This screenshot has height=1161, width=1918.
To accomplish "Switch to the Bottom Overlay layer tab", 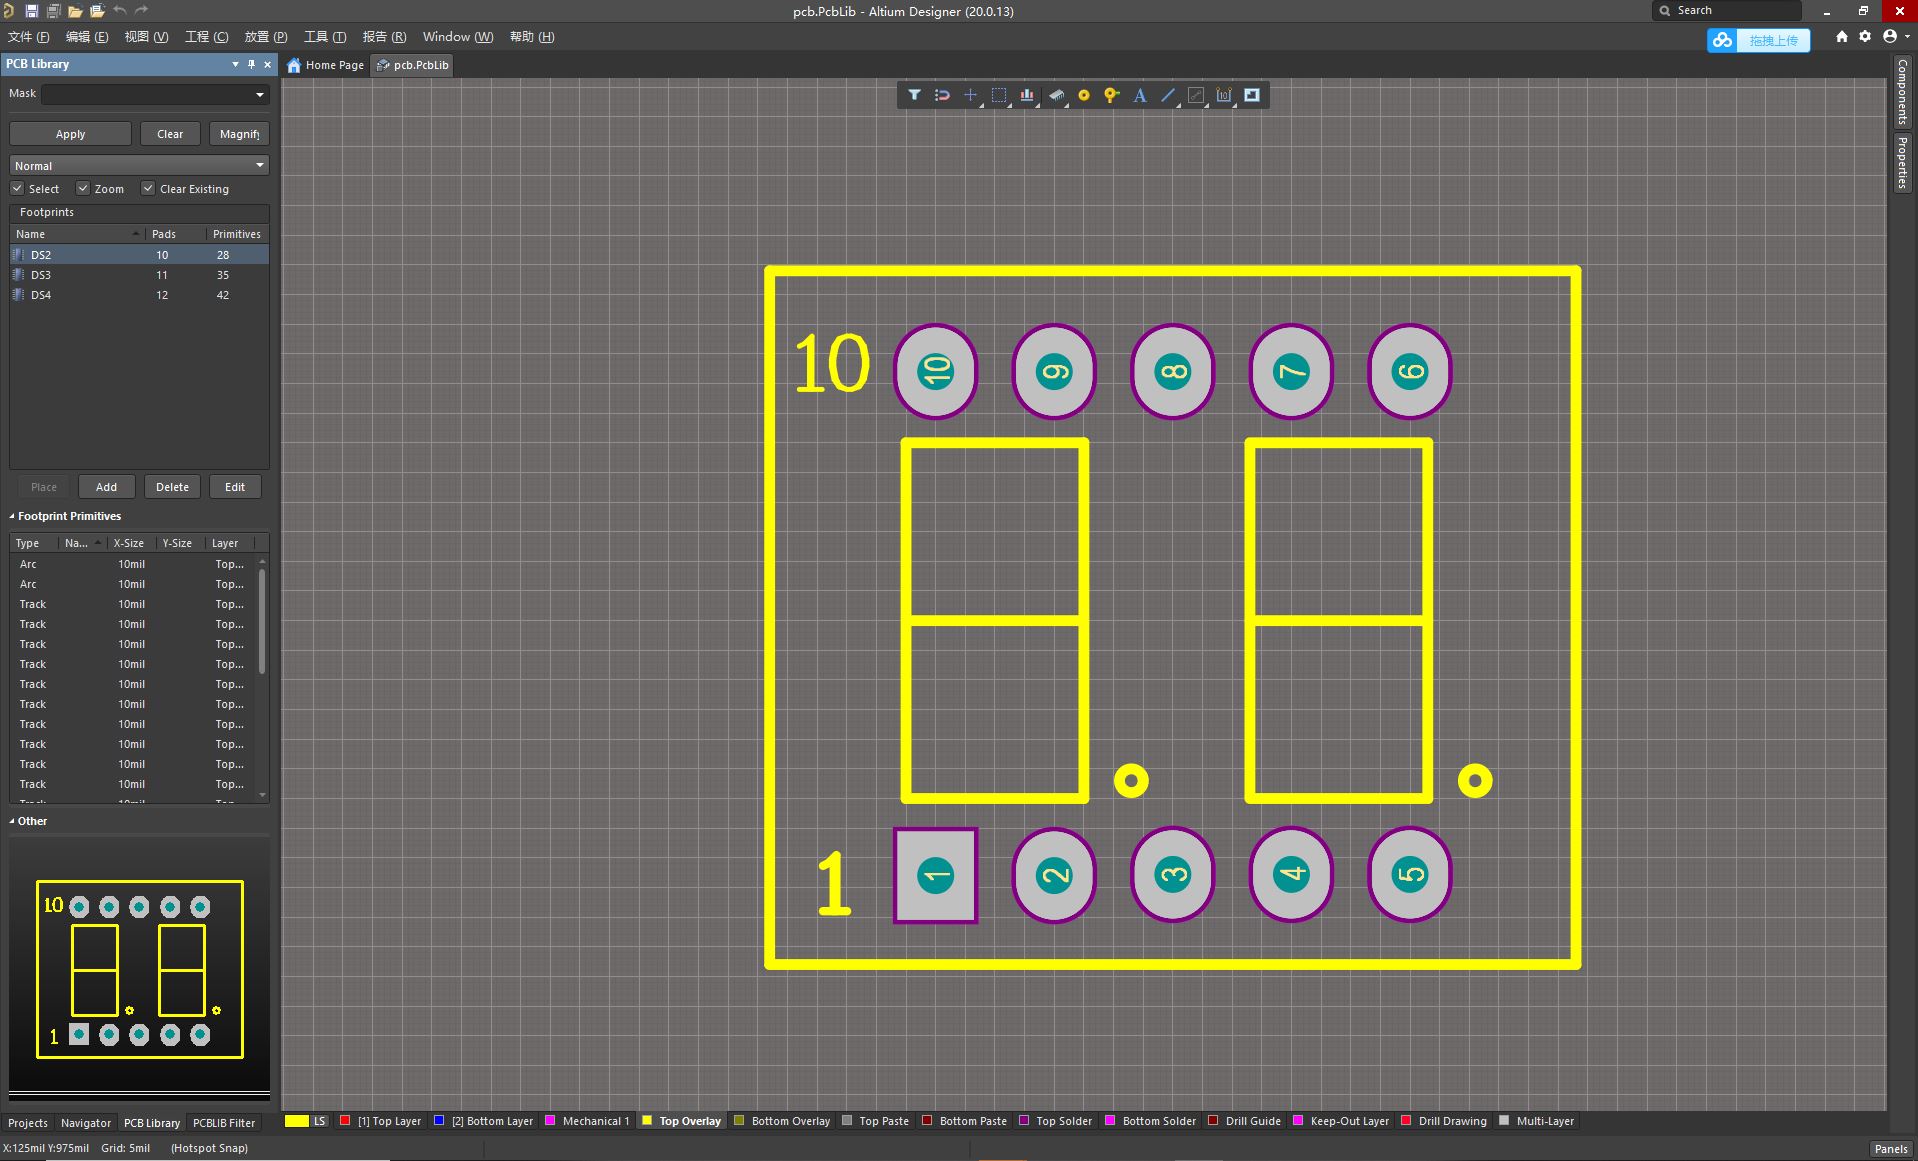I will click(x=782, y=1121).
